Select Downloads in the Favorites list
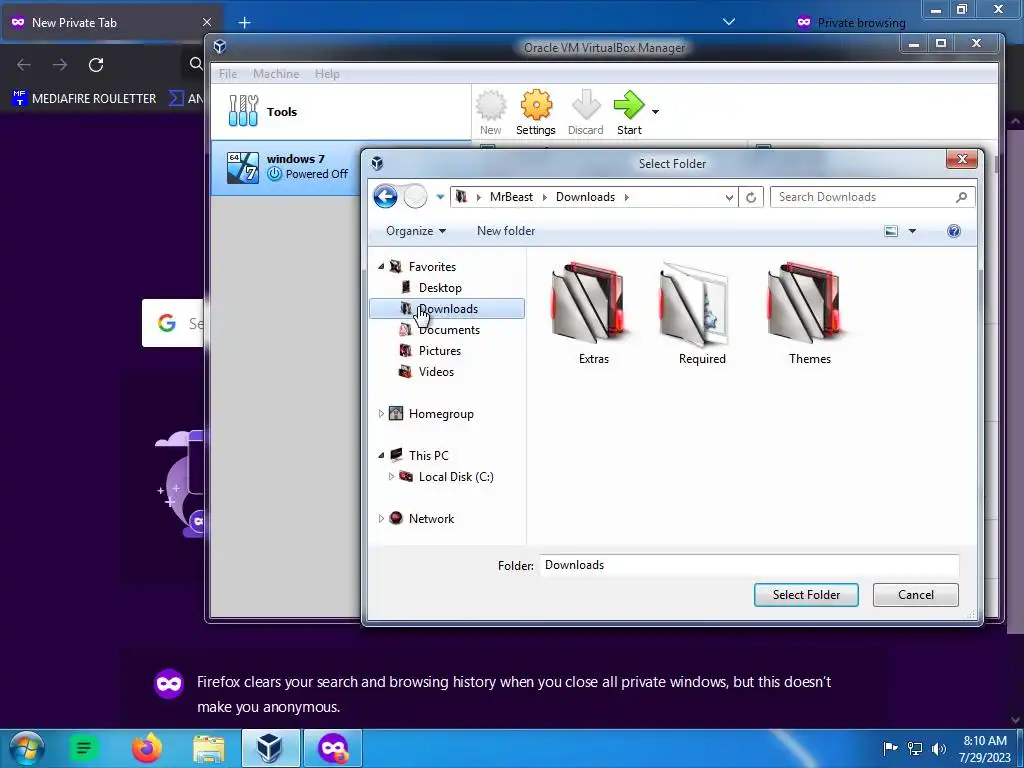 tap(447, 309)
